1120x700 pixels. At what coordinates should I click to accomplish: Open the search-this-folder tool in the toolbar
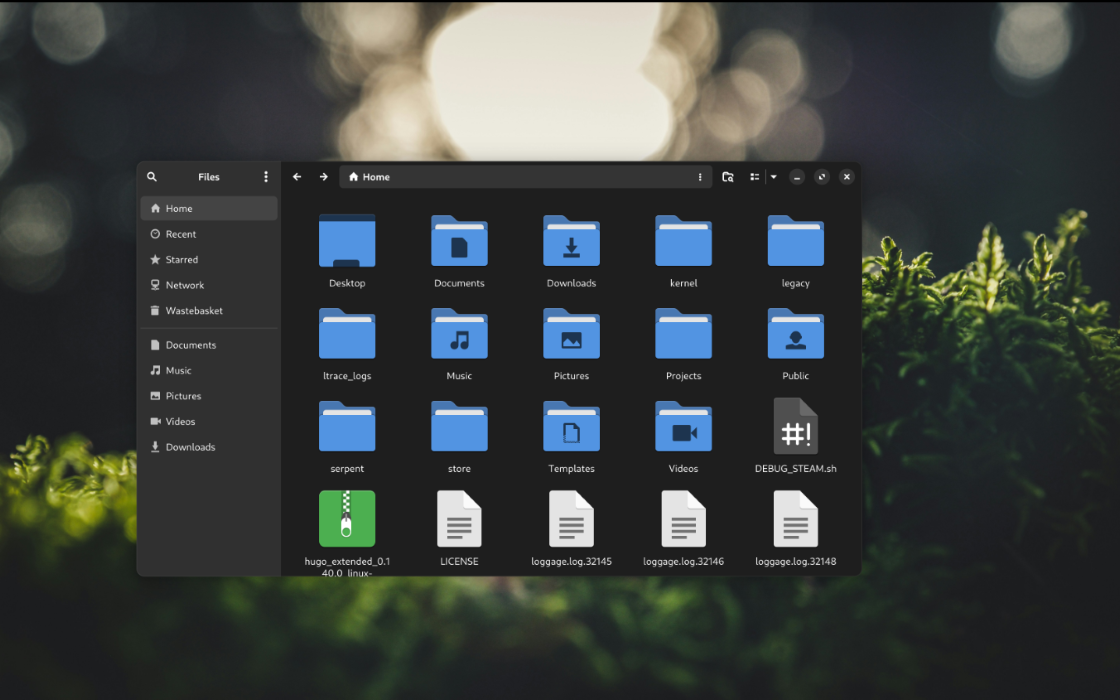point(727,177)
